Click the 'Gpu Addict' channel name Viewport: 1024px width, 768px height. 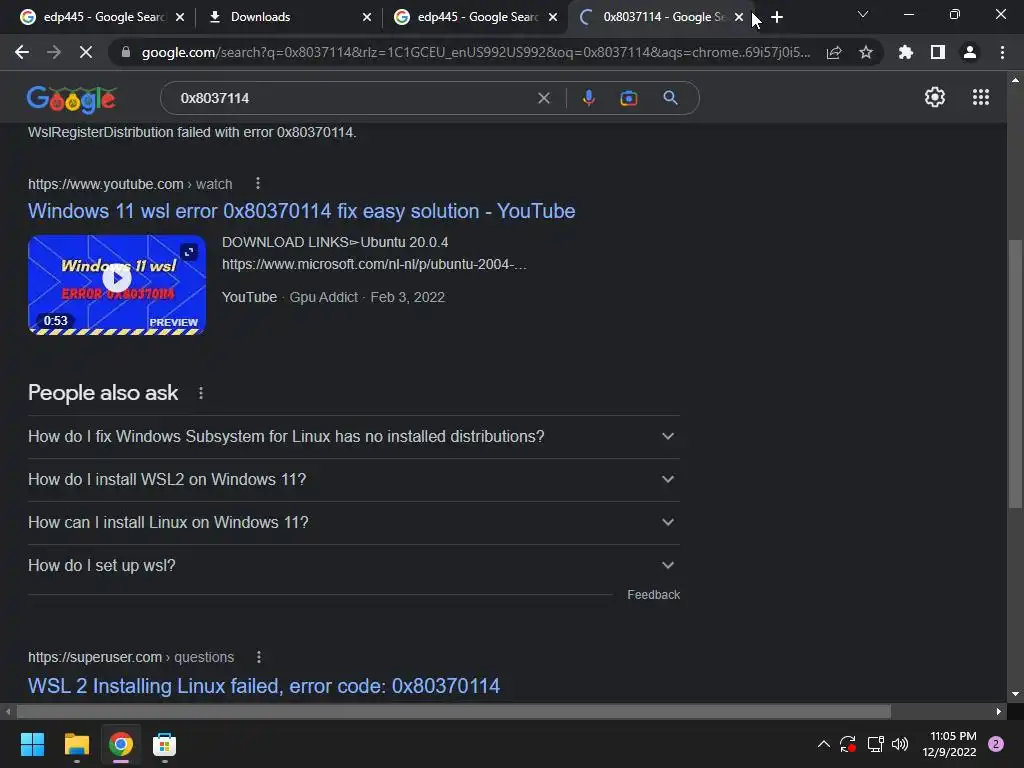coord(323,297)
